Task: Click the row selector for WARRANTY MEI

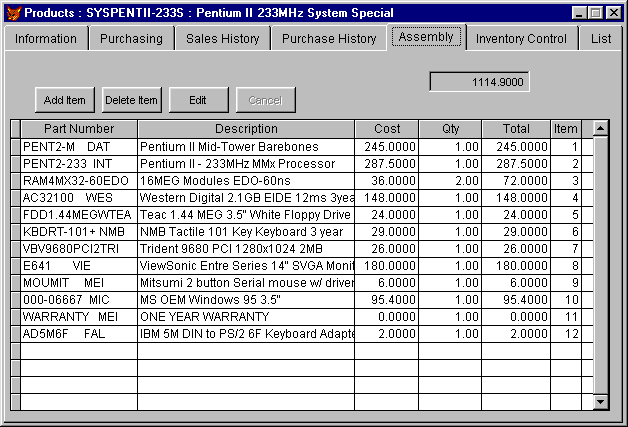Action: pos(15,316)
